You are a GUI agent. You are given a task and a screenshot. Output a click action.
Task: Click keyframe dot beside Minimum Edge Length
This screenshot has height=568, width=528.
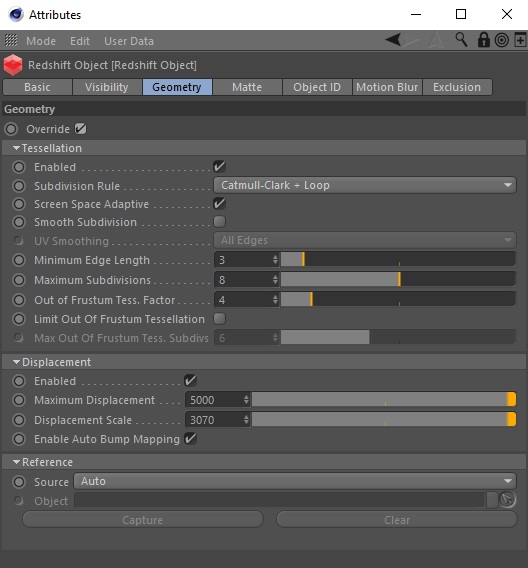19,260
